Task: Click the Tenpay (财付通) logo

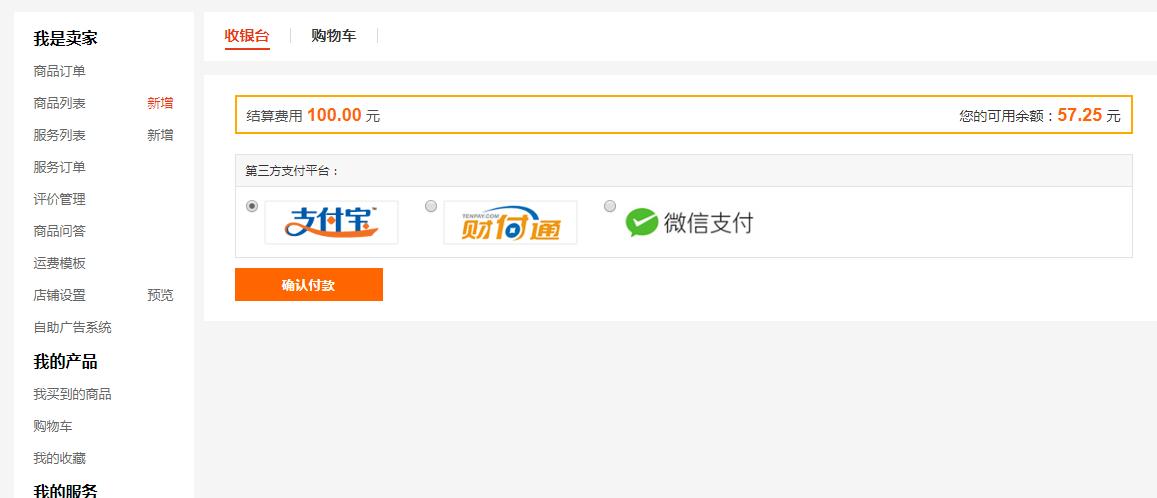Action: 510,222
